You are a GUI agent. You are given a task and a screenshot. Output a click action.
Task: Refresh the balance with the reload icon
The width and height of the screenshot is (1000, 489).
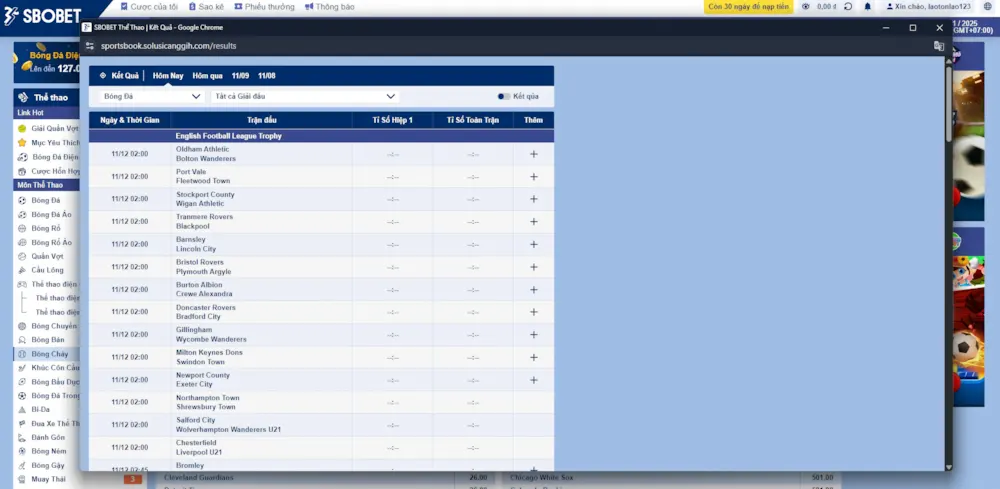point(848,7)
